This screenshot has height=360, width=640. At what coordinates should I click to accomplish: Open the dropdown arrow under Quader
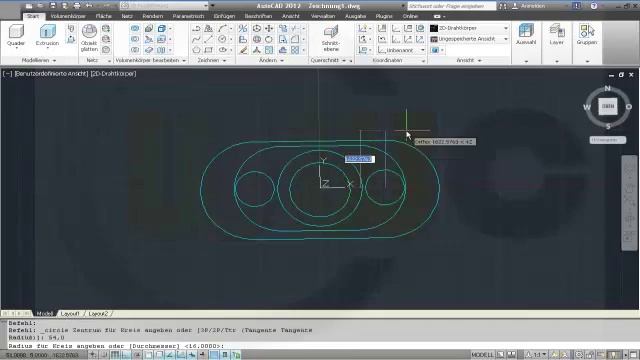pyautogui.click(x=16, y=48)
